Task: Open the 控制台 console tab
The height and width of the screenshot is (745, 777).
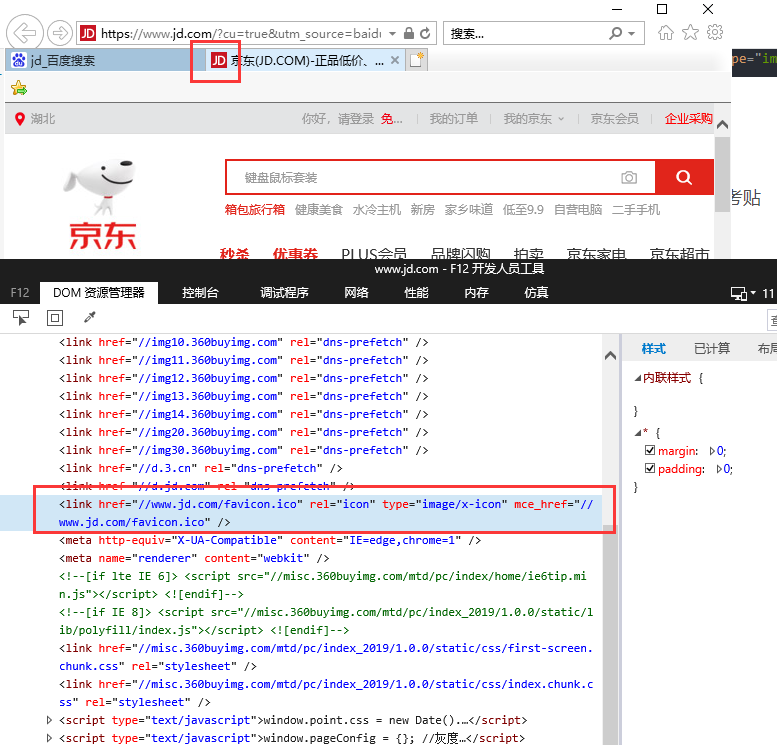Action: point(200,293)
